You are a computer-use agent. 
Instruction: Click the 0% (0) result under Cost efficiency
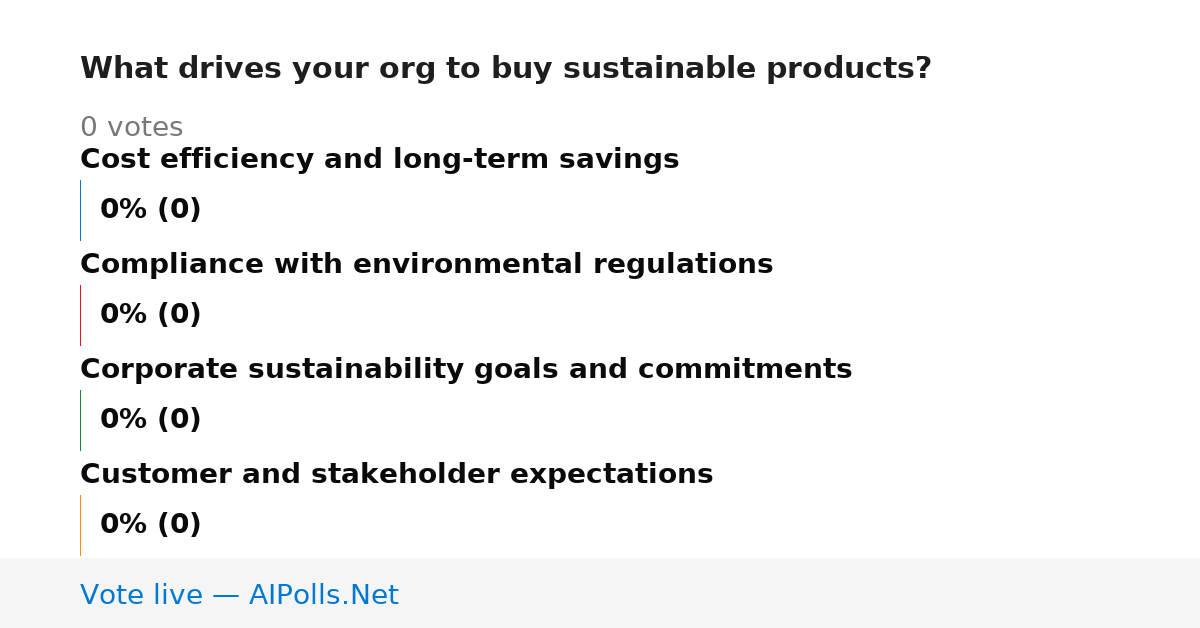click(x=151, y=210)
